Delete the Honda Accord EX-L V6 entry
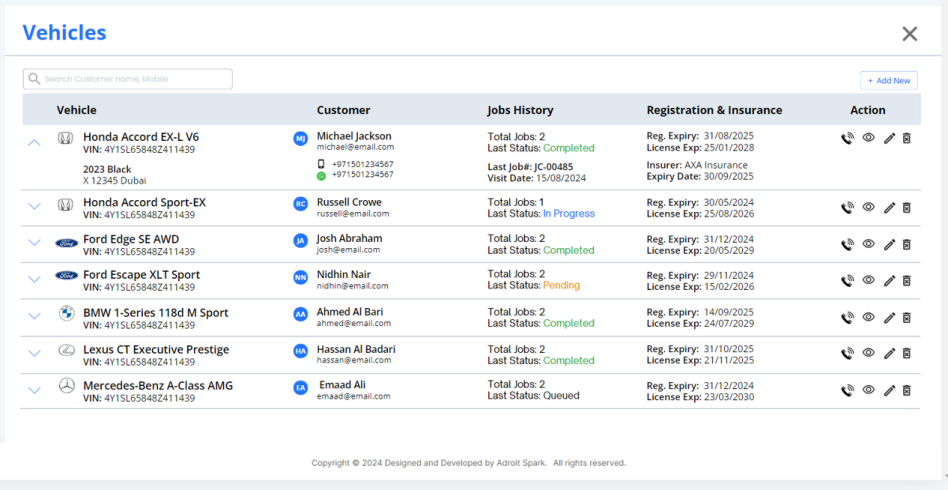This screenshot has height=490, width=948. tap(907, 139)
